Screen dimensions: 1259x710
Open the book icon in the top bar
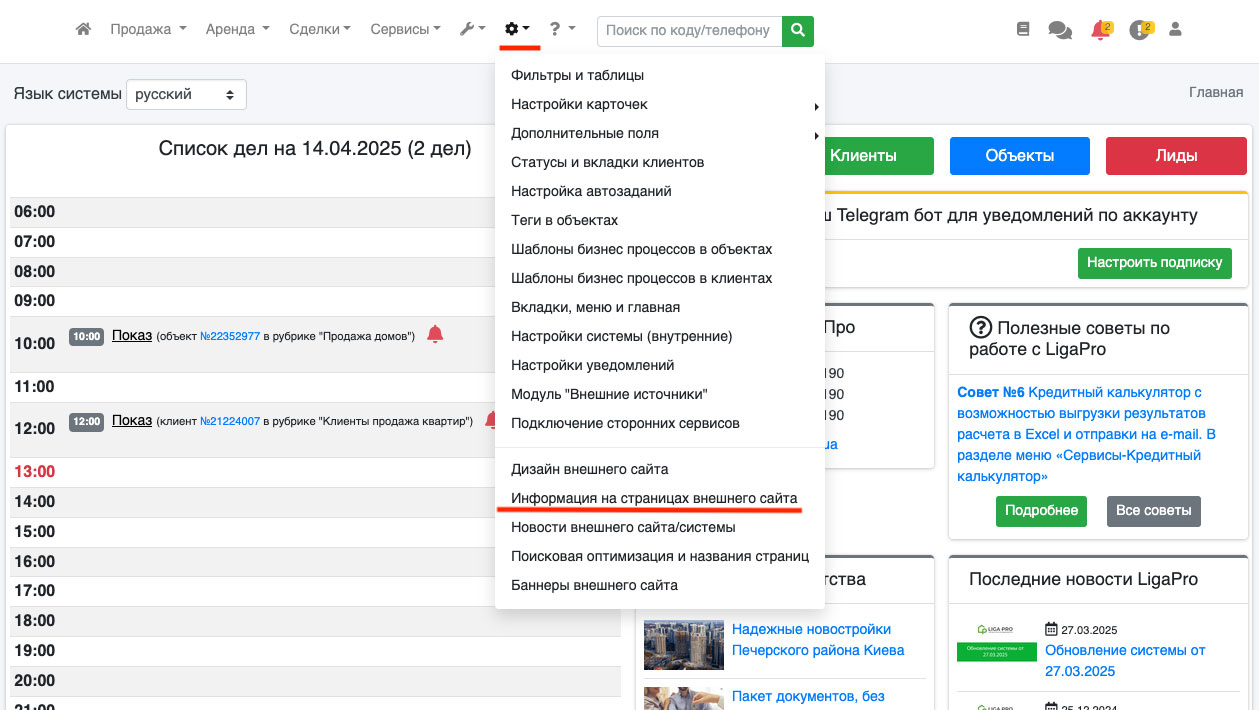tap(1022, 30)
